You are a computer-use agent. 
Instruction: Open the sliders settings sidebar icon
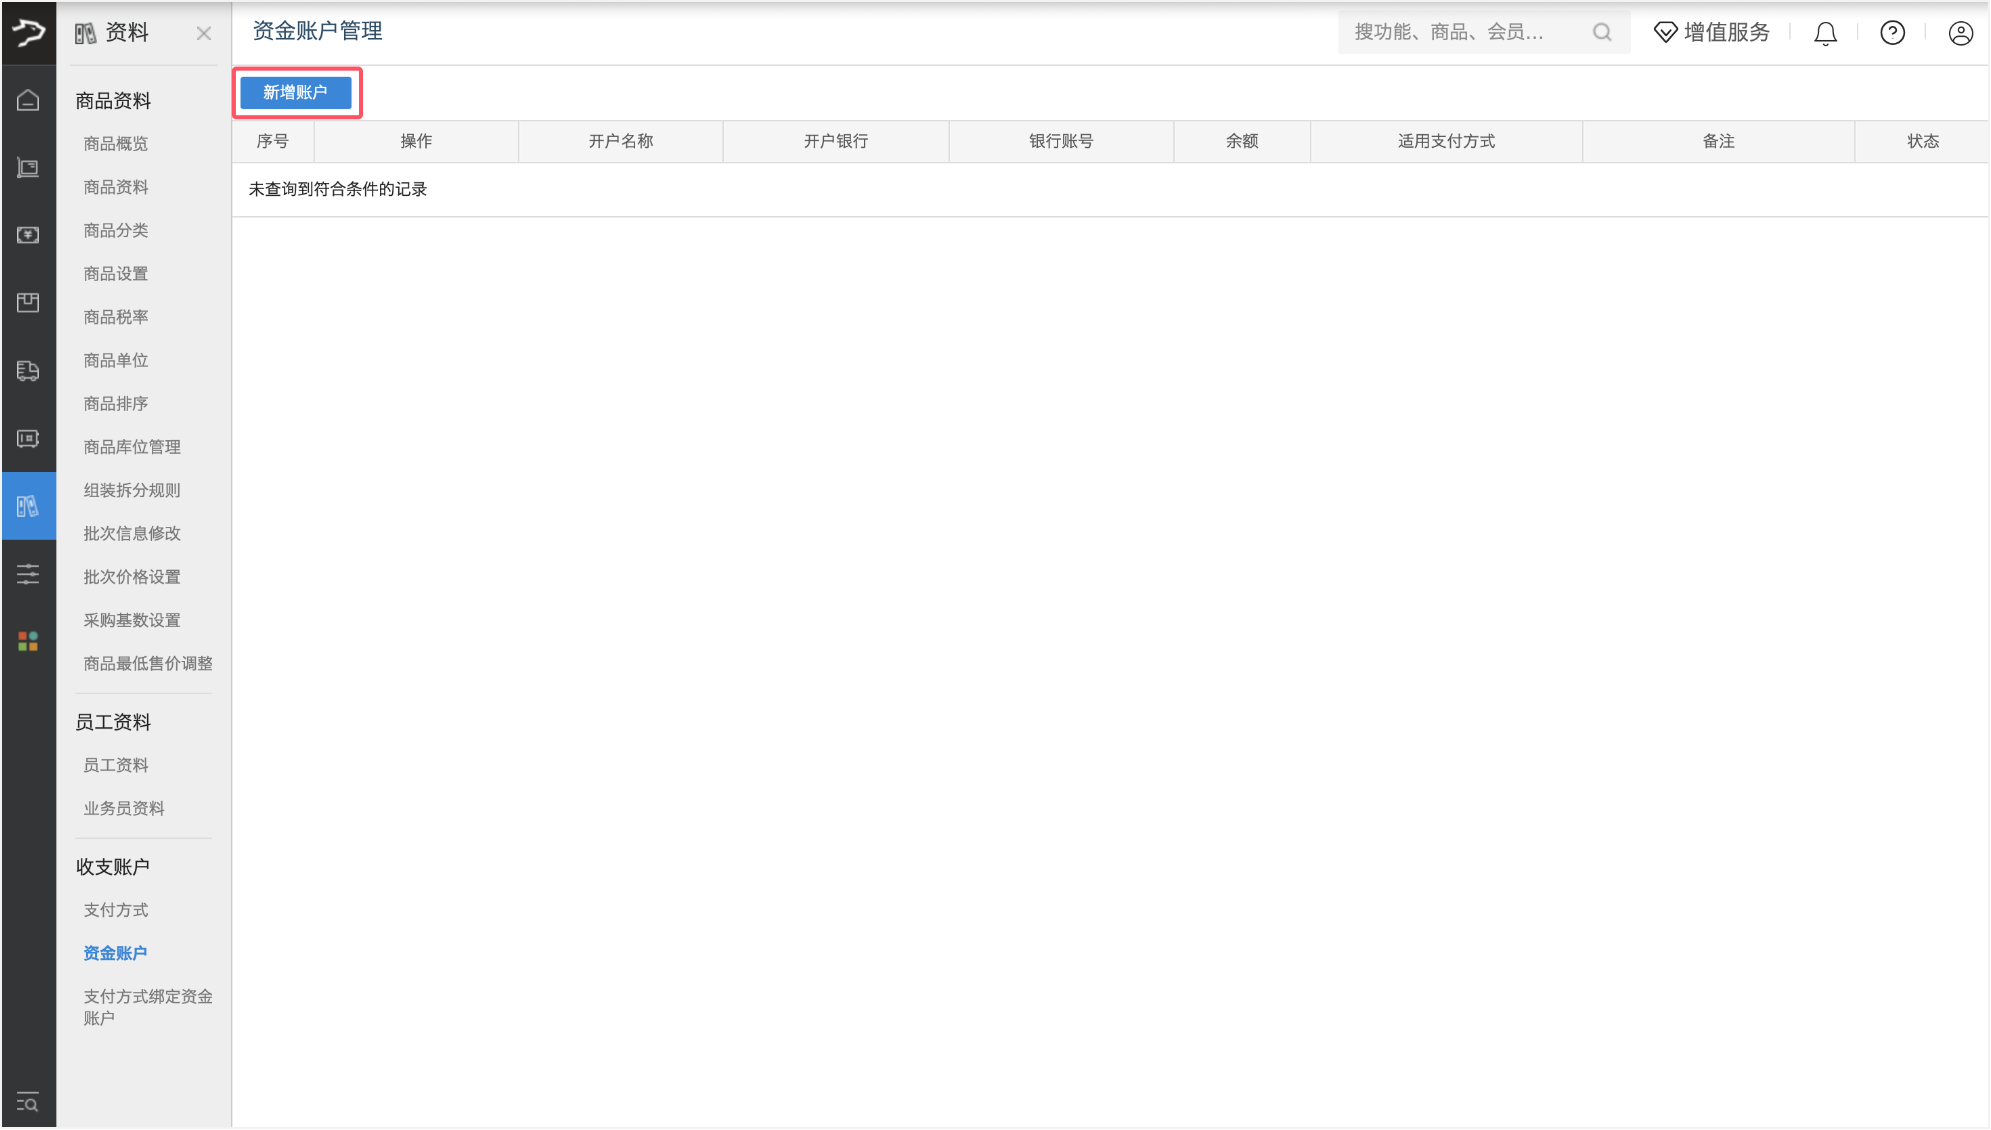tap(28, 574)
